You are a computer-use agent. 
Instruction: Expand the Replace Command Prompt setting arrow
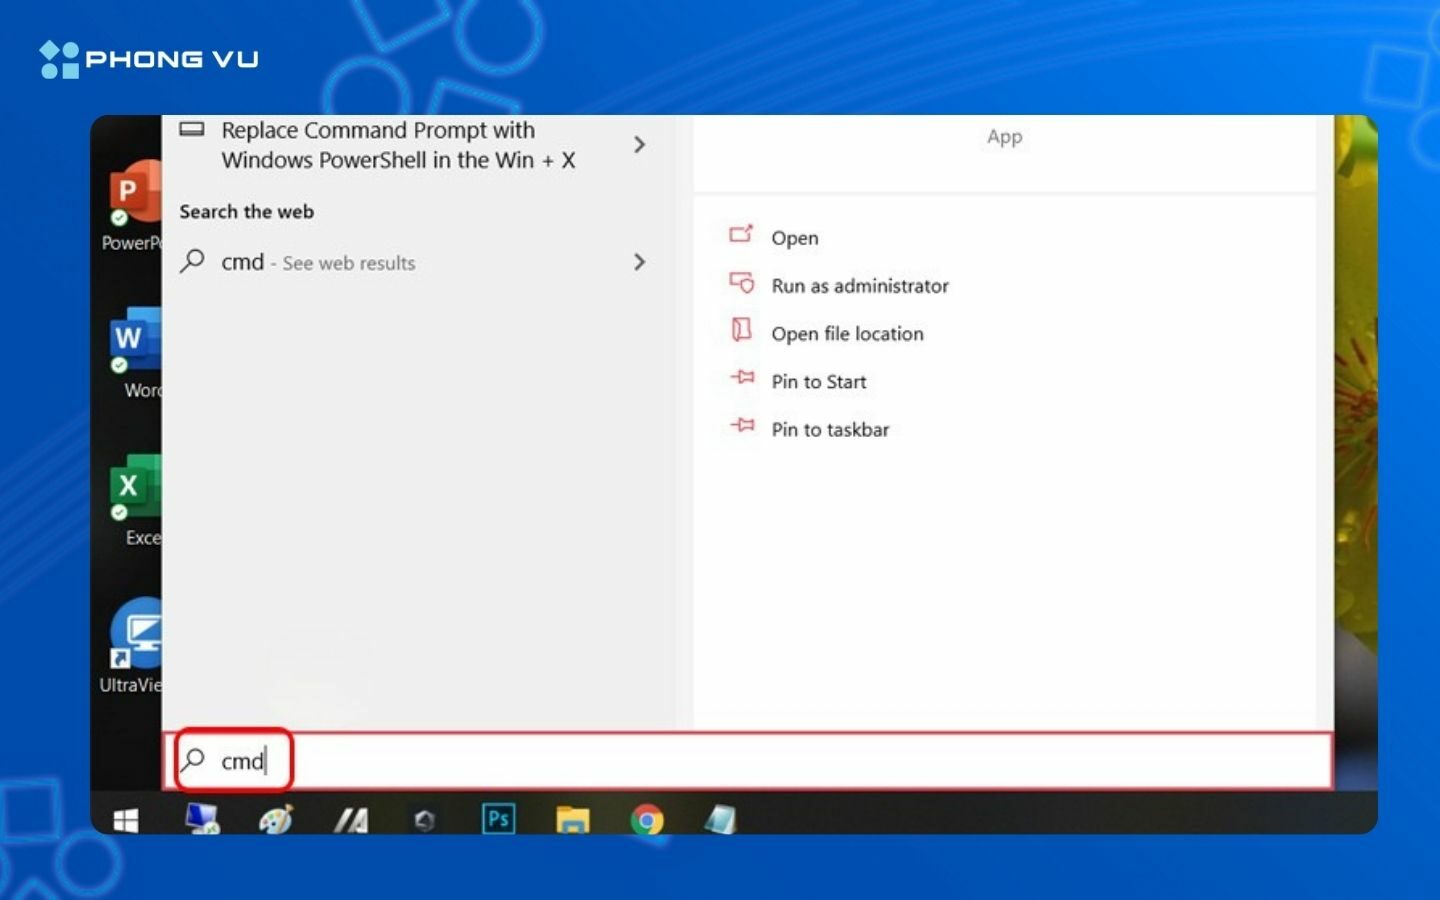pyautogui.click(x=640, y=145)
